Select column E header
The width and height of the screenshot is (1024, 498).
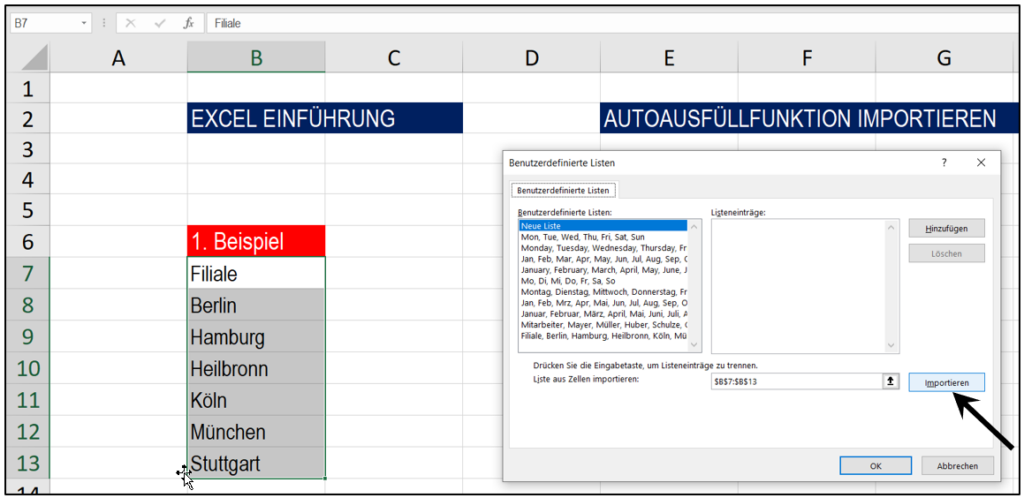[669, 58]
